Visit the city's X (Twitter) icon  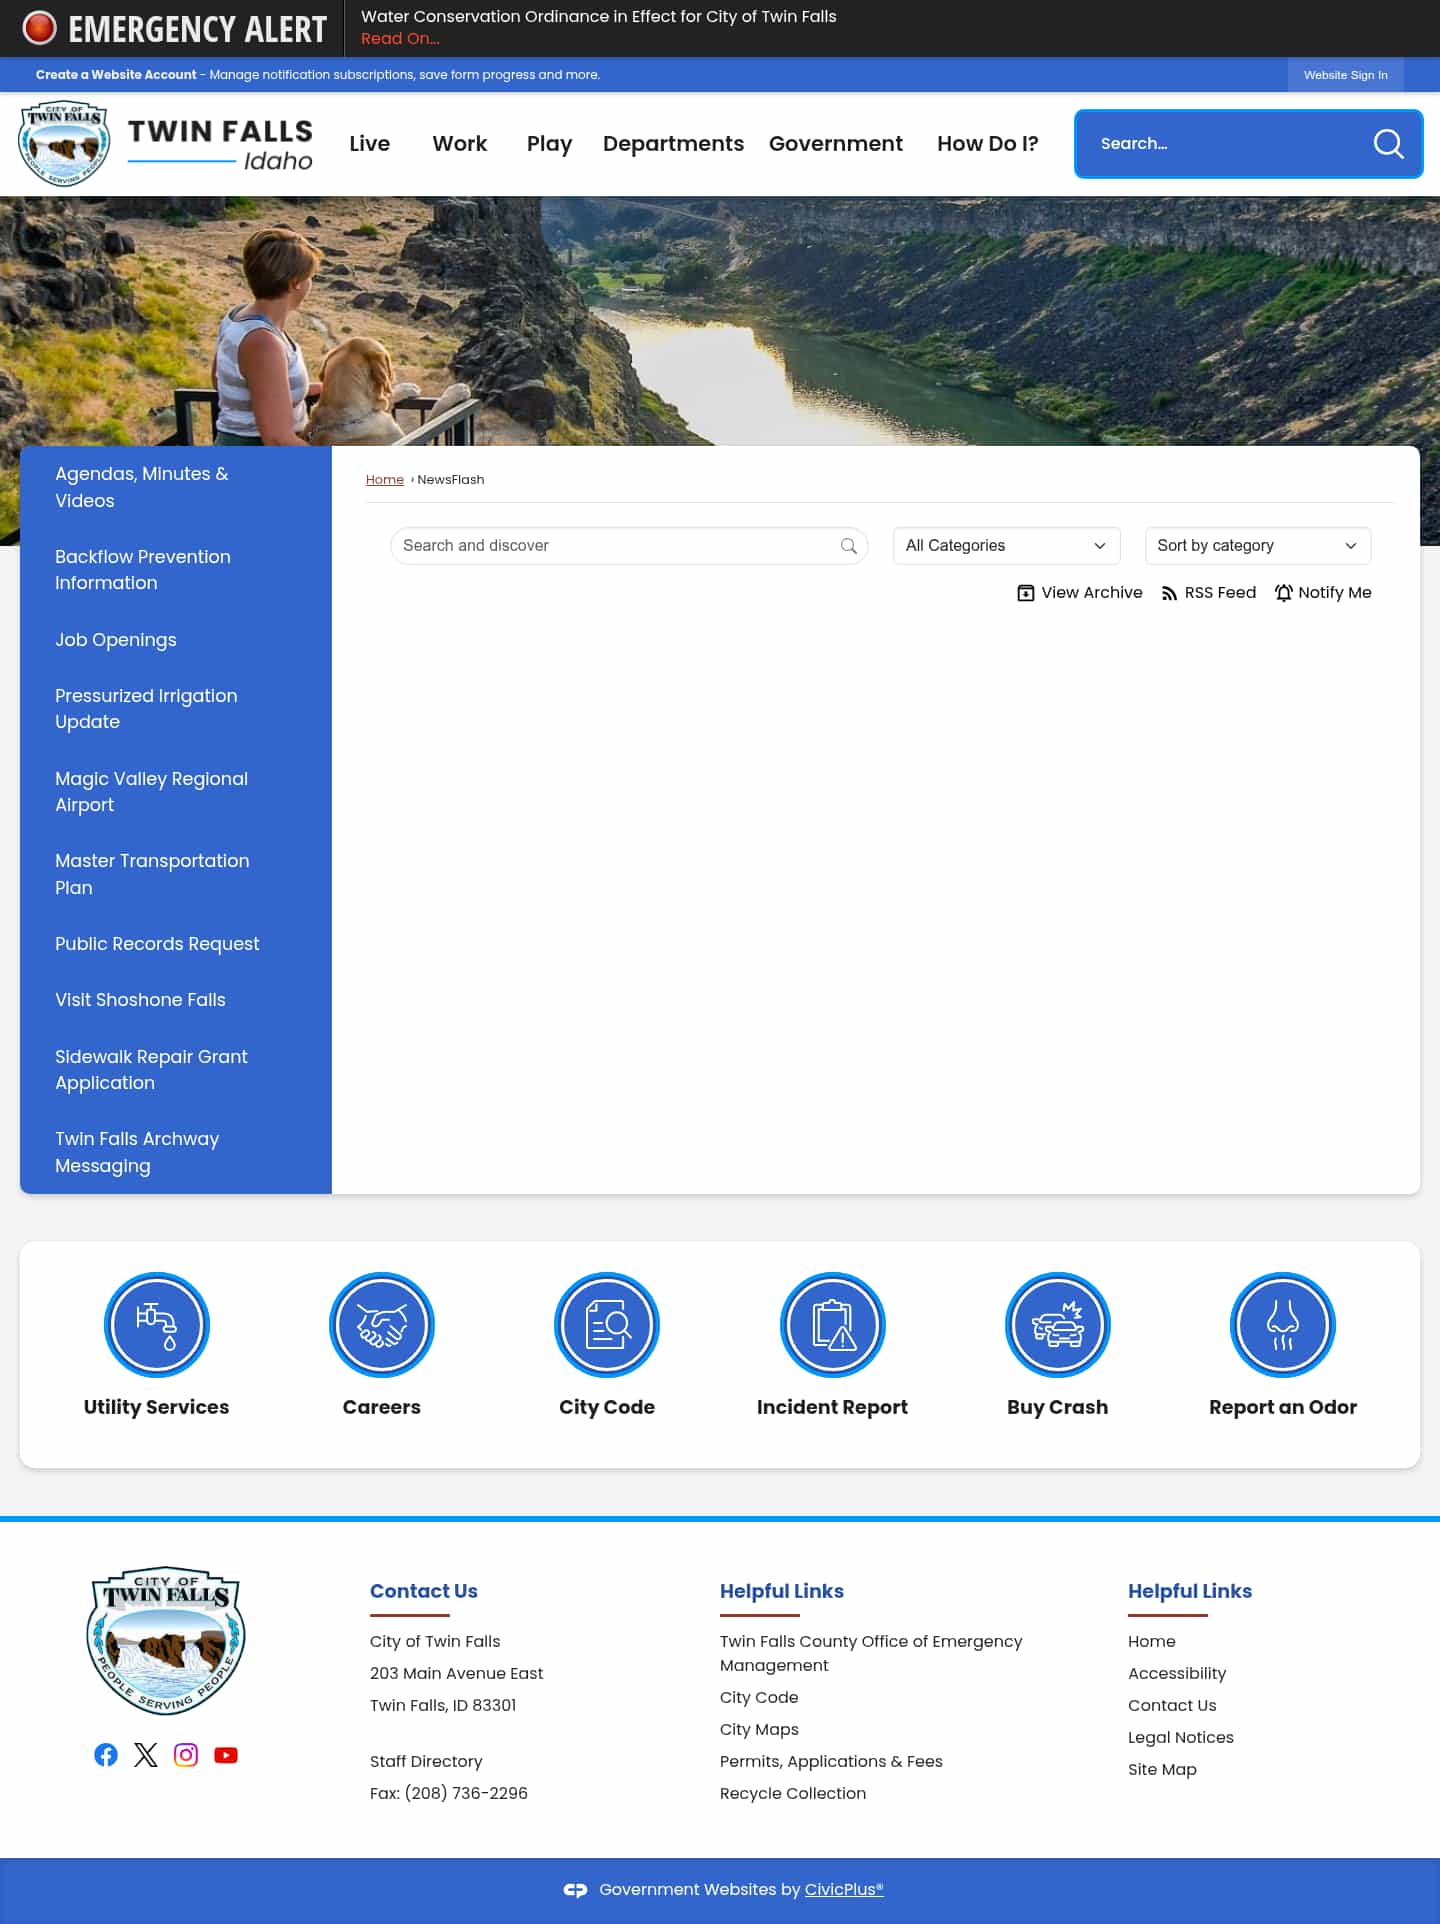point(146,1755)
